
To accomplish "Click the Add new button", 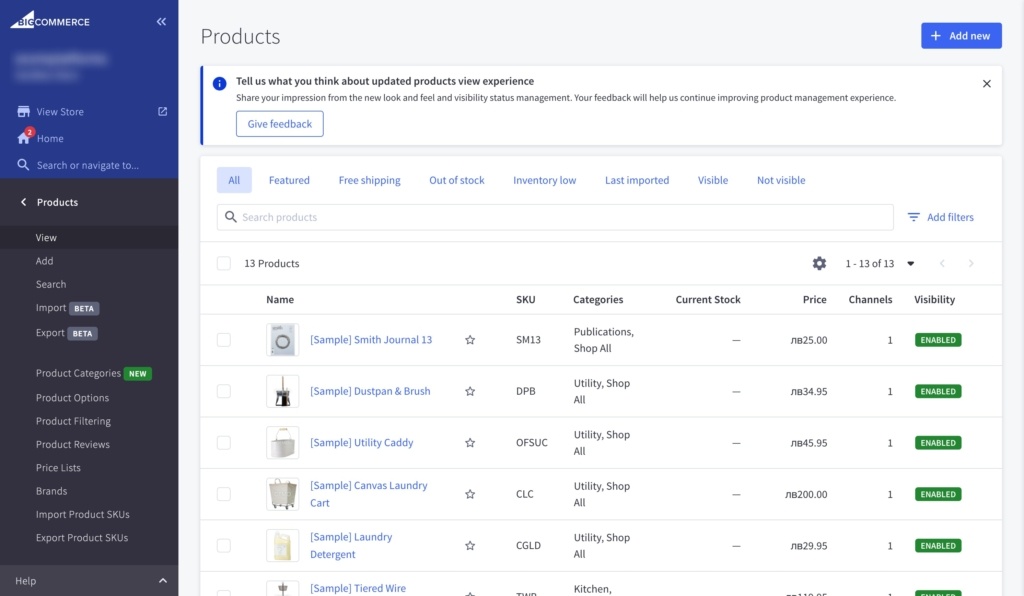I will coord(961,35).
